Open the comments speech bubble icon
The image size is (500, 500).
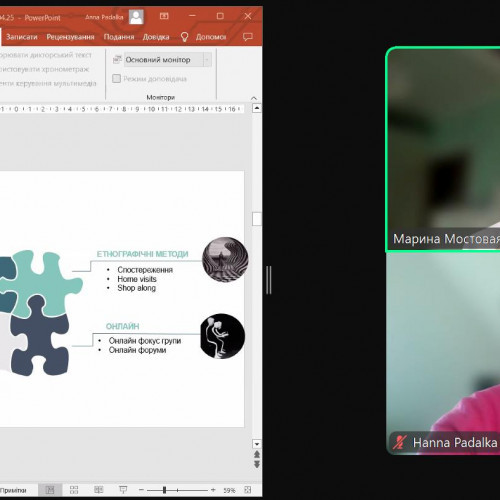[248, 37]
